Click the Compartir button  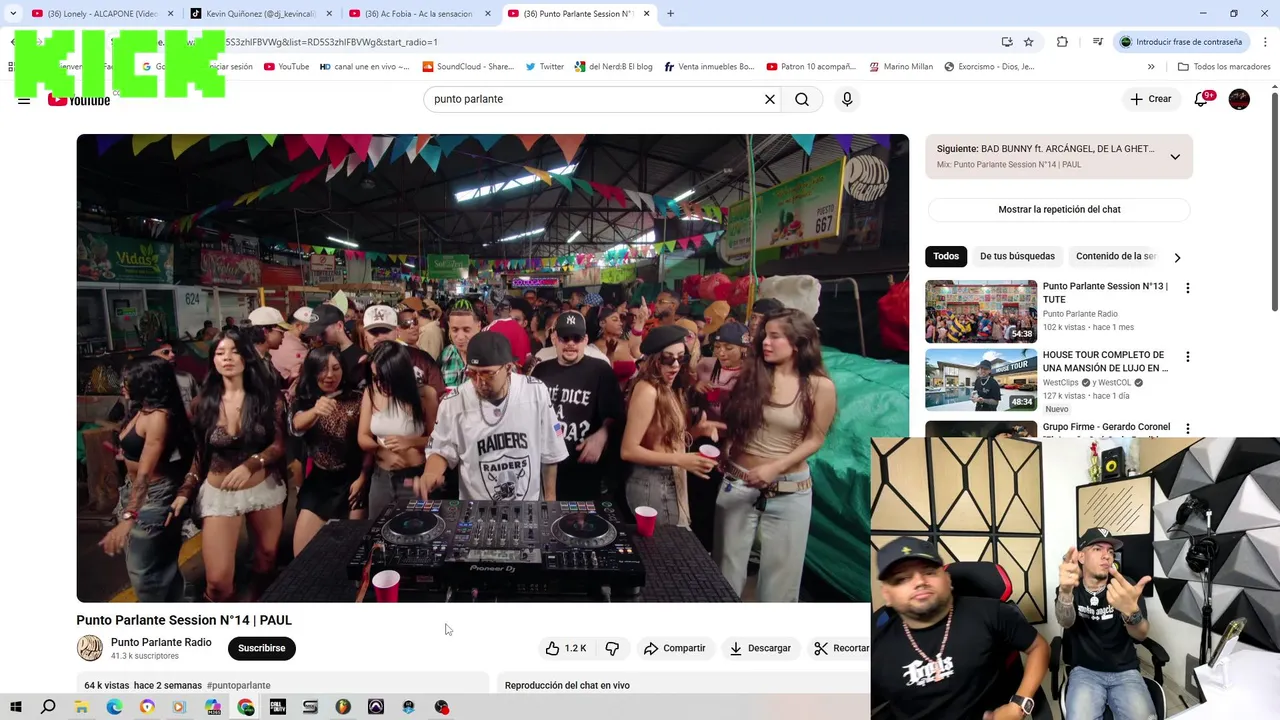(x=675, y=648)
